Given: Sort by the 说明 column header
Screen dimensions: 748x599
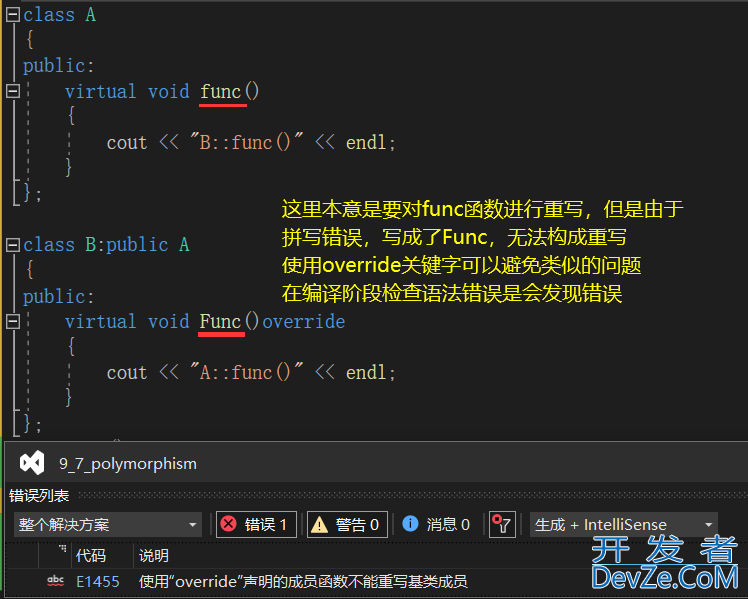Looking at the screenshot, I should pyautogui.click(x=154, y=556).
